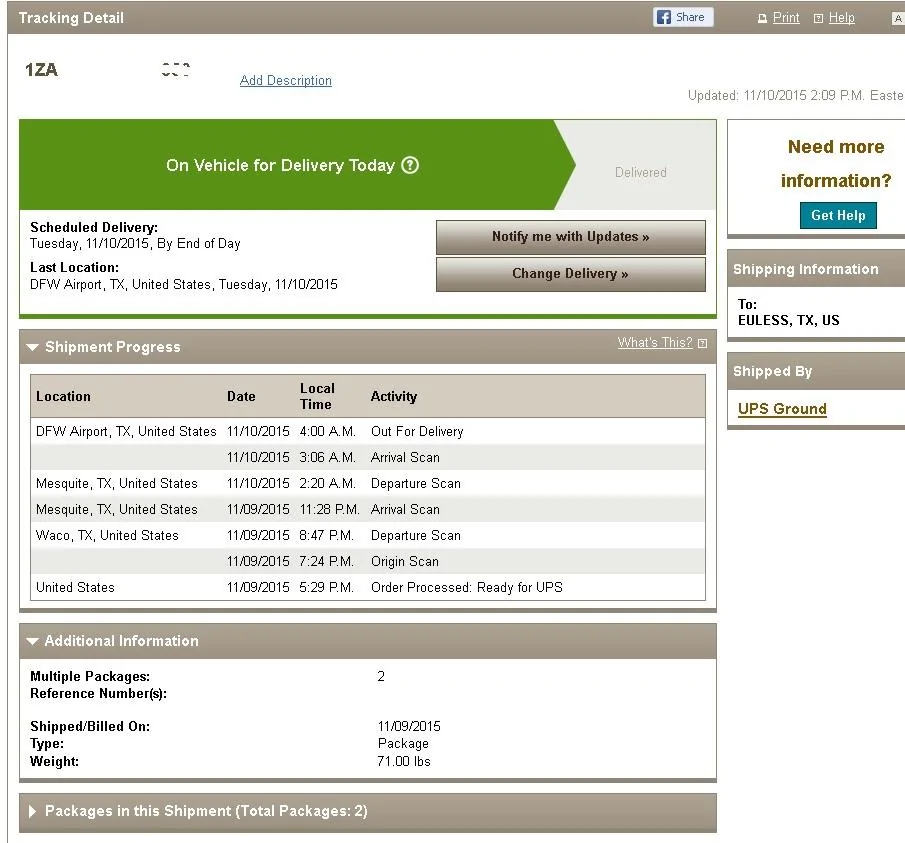Open the Help link in the header
Viewport: 905px width, 843px height.
[x=842, y=18]
